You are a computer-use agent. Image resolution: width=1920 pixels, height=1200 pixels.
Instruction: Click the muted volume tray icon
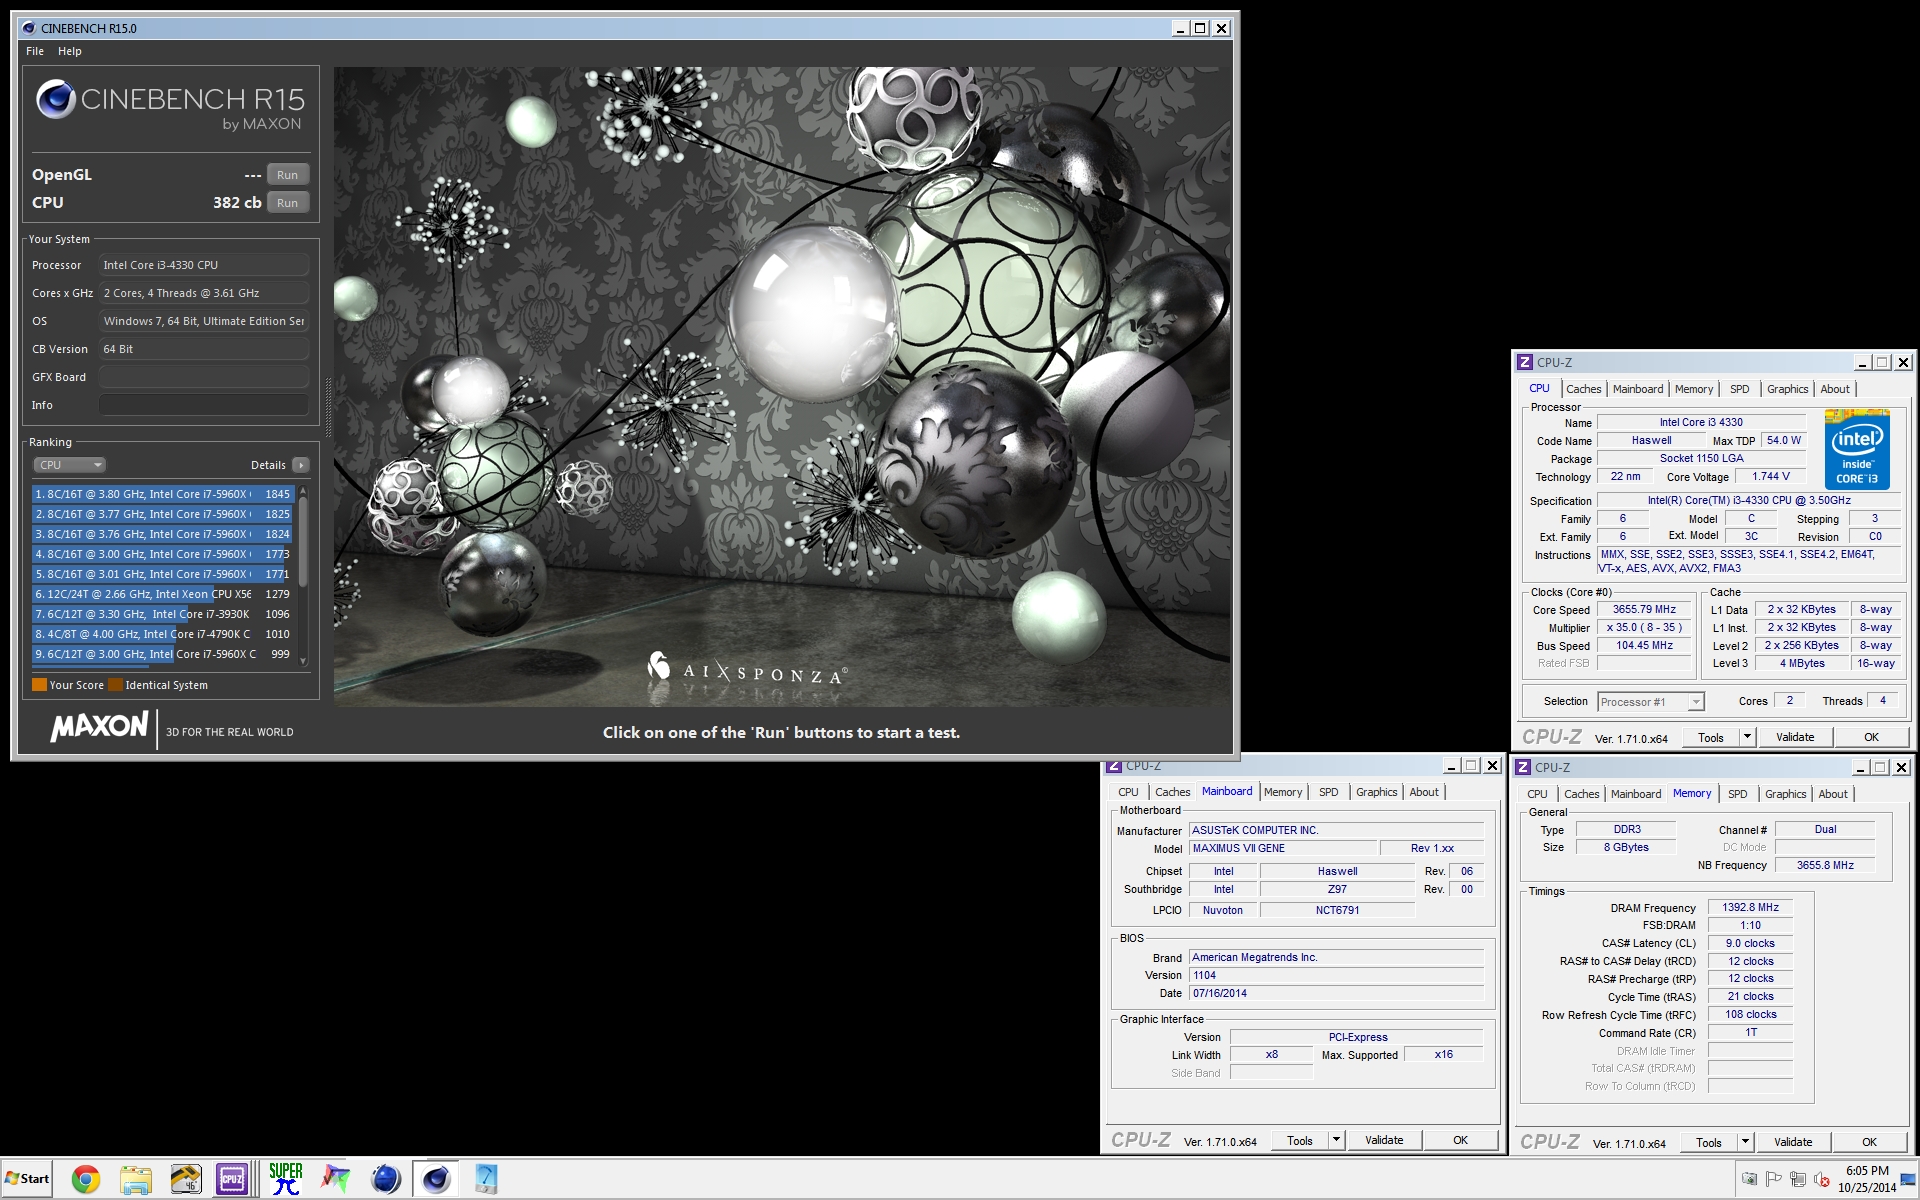coord(1821,1179)
